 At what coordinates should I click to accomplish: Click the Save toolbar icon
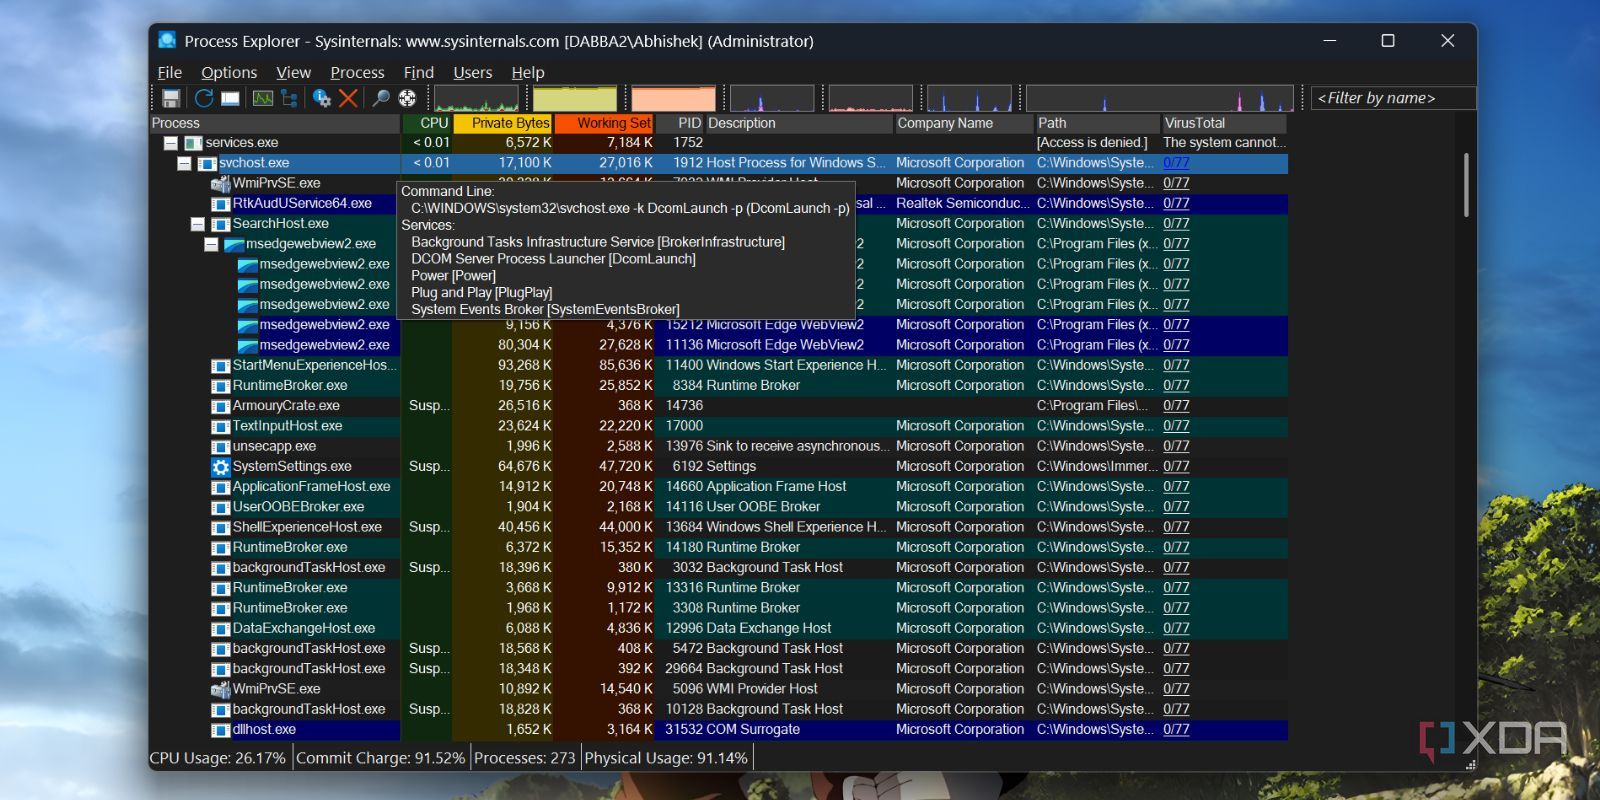pyautogui.click(x=171, y=98)
